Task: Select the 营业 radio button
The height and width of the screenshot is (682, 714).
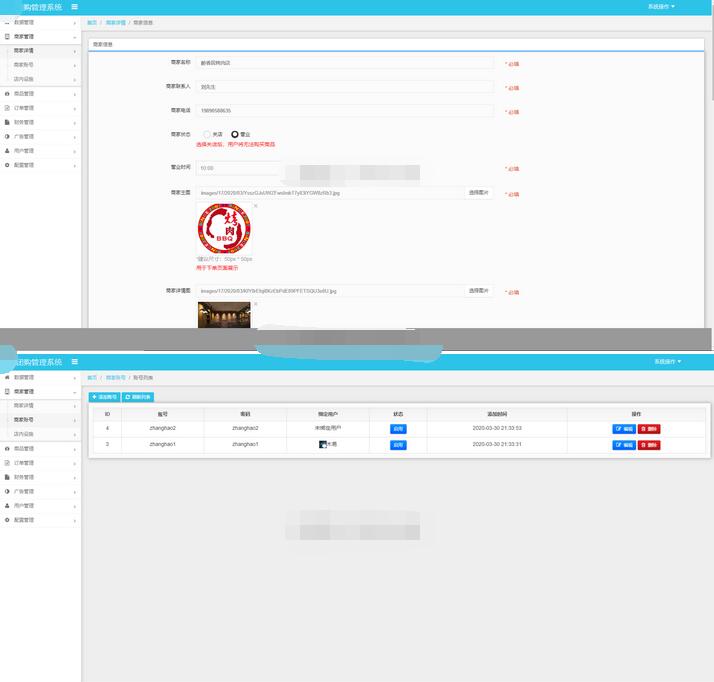Action: pyautogui.click(x=235, y=134)
